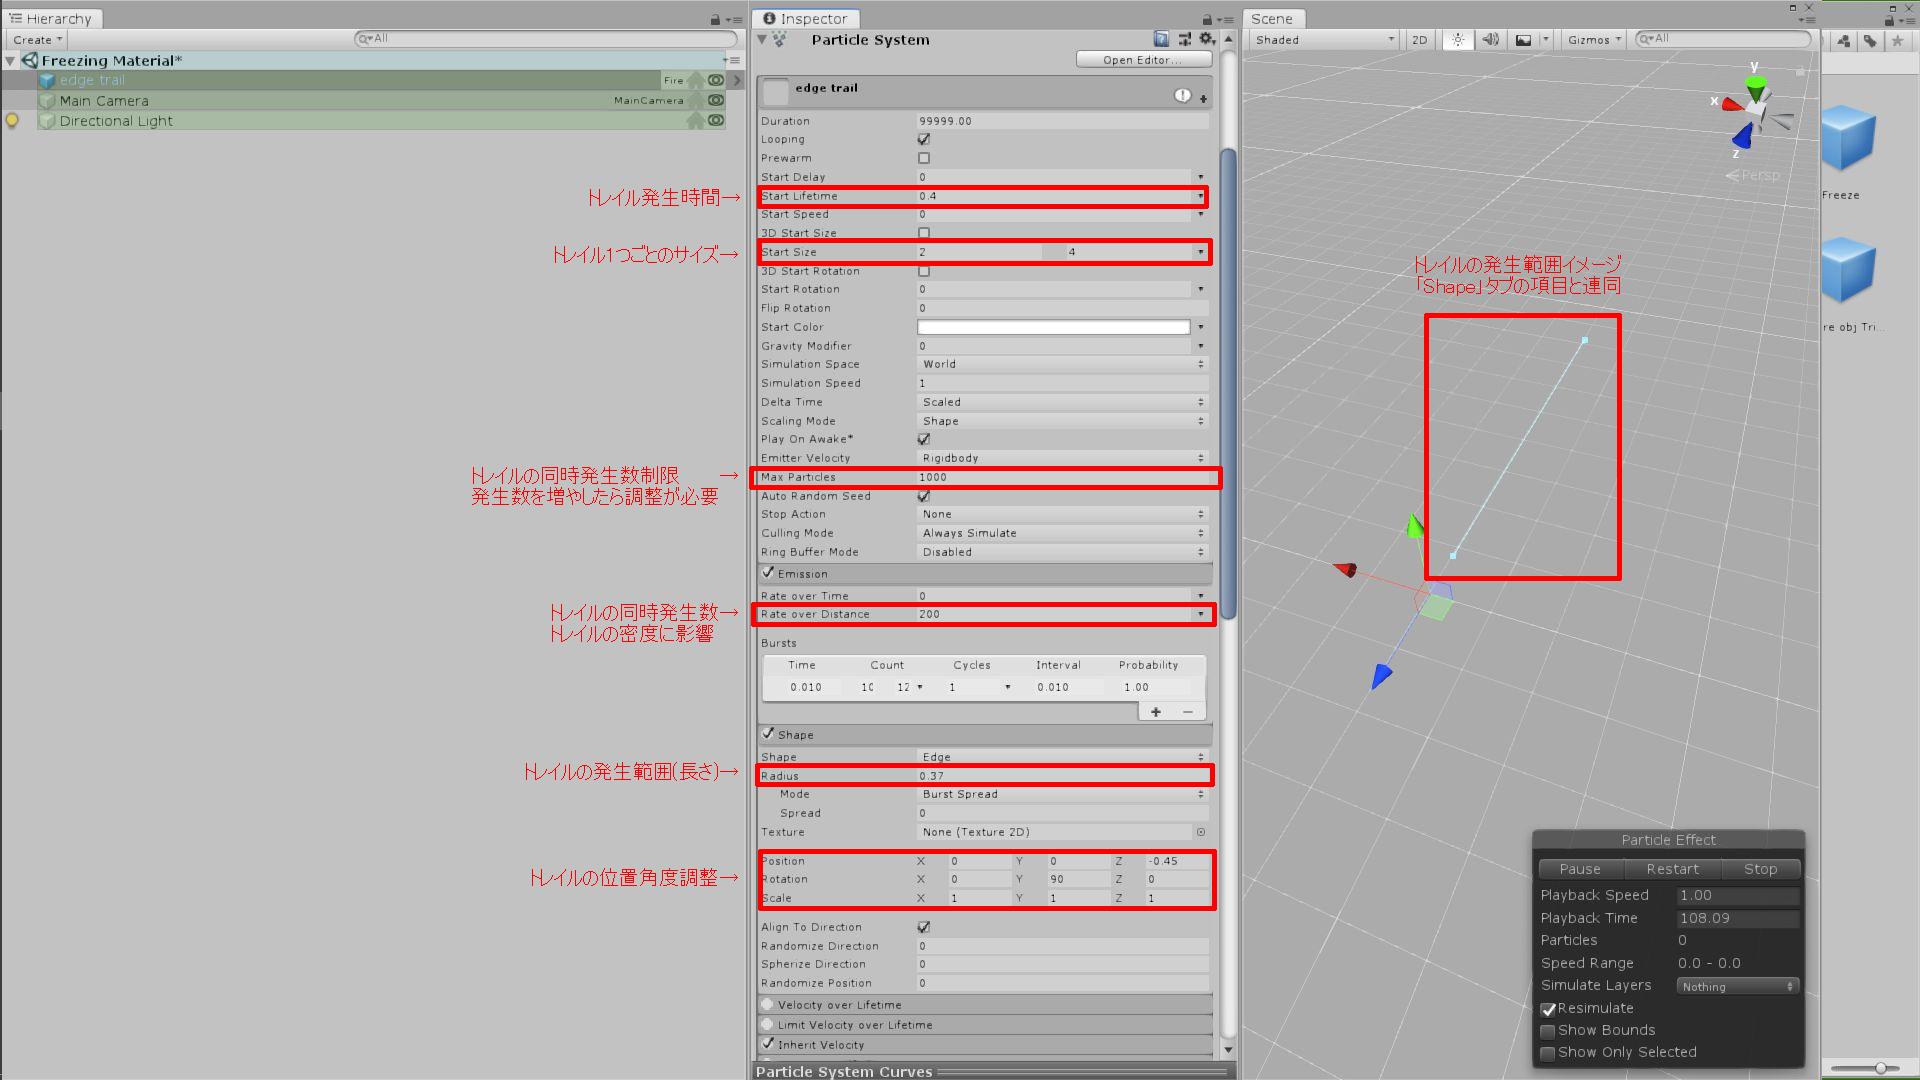Open the Shaded draw mode dropdown

(x=1324, y=40)
